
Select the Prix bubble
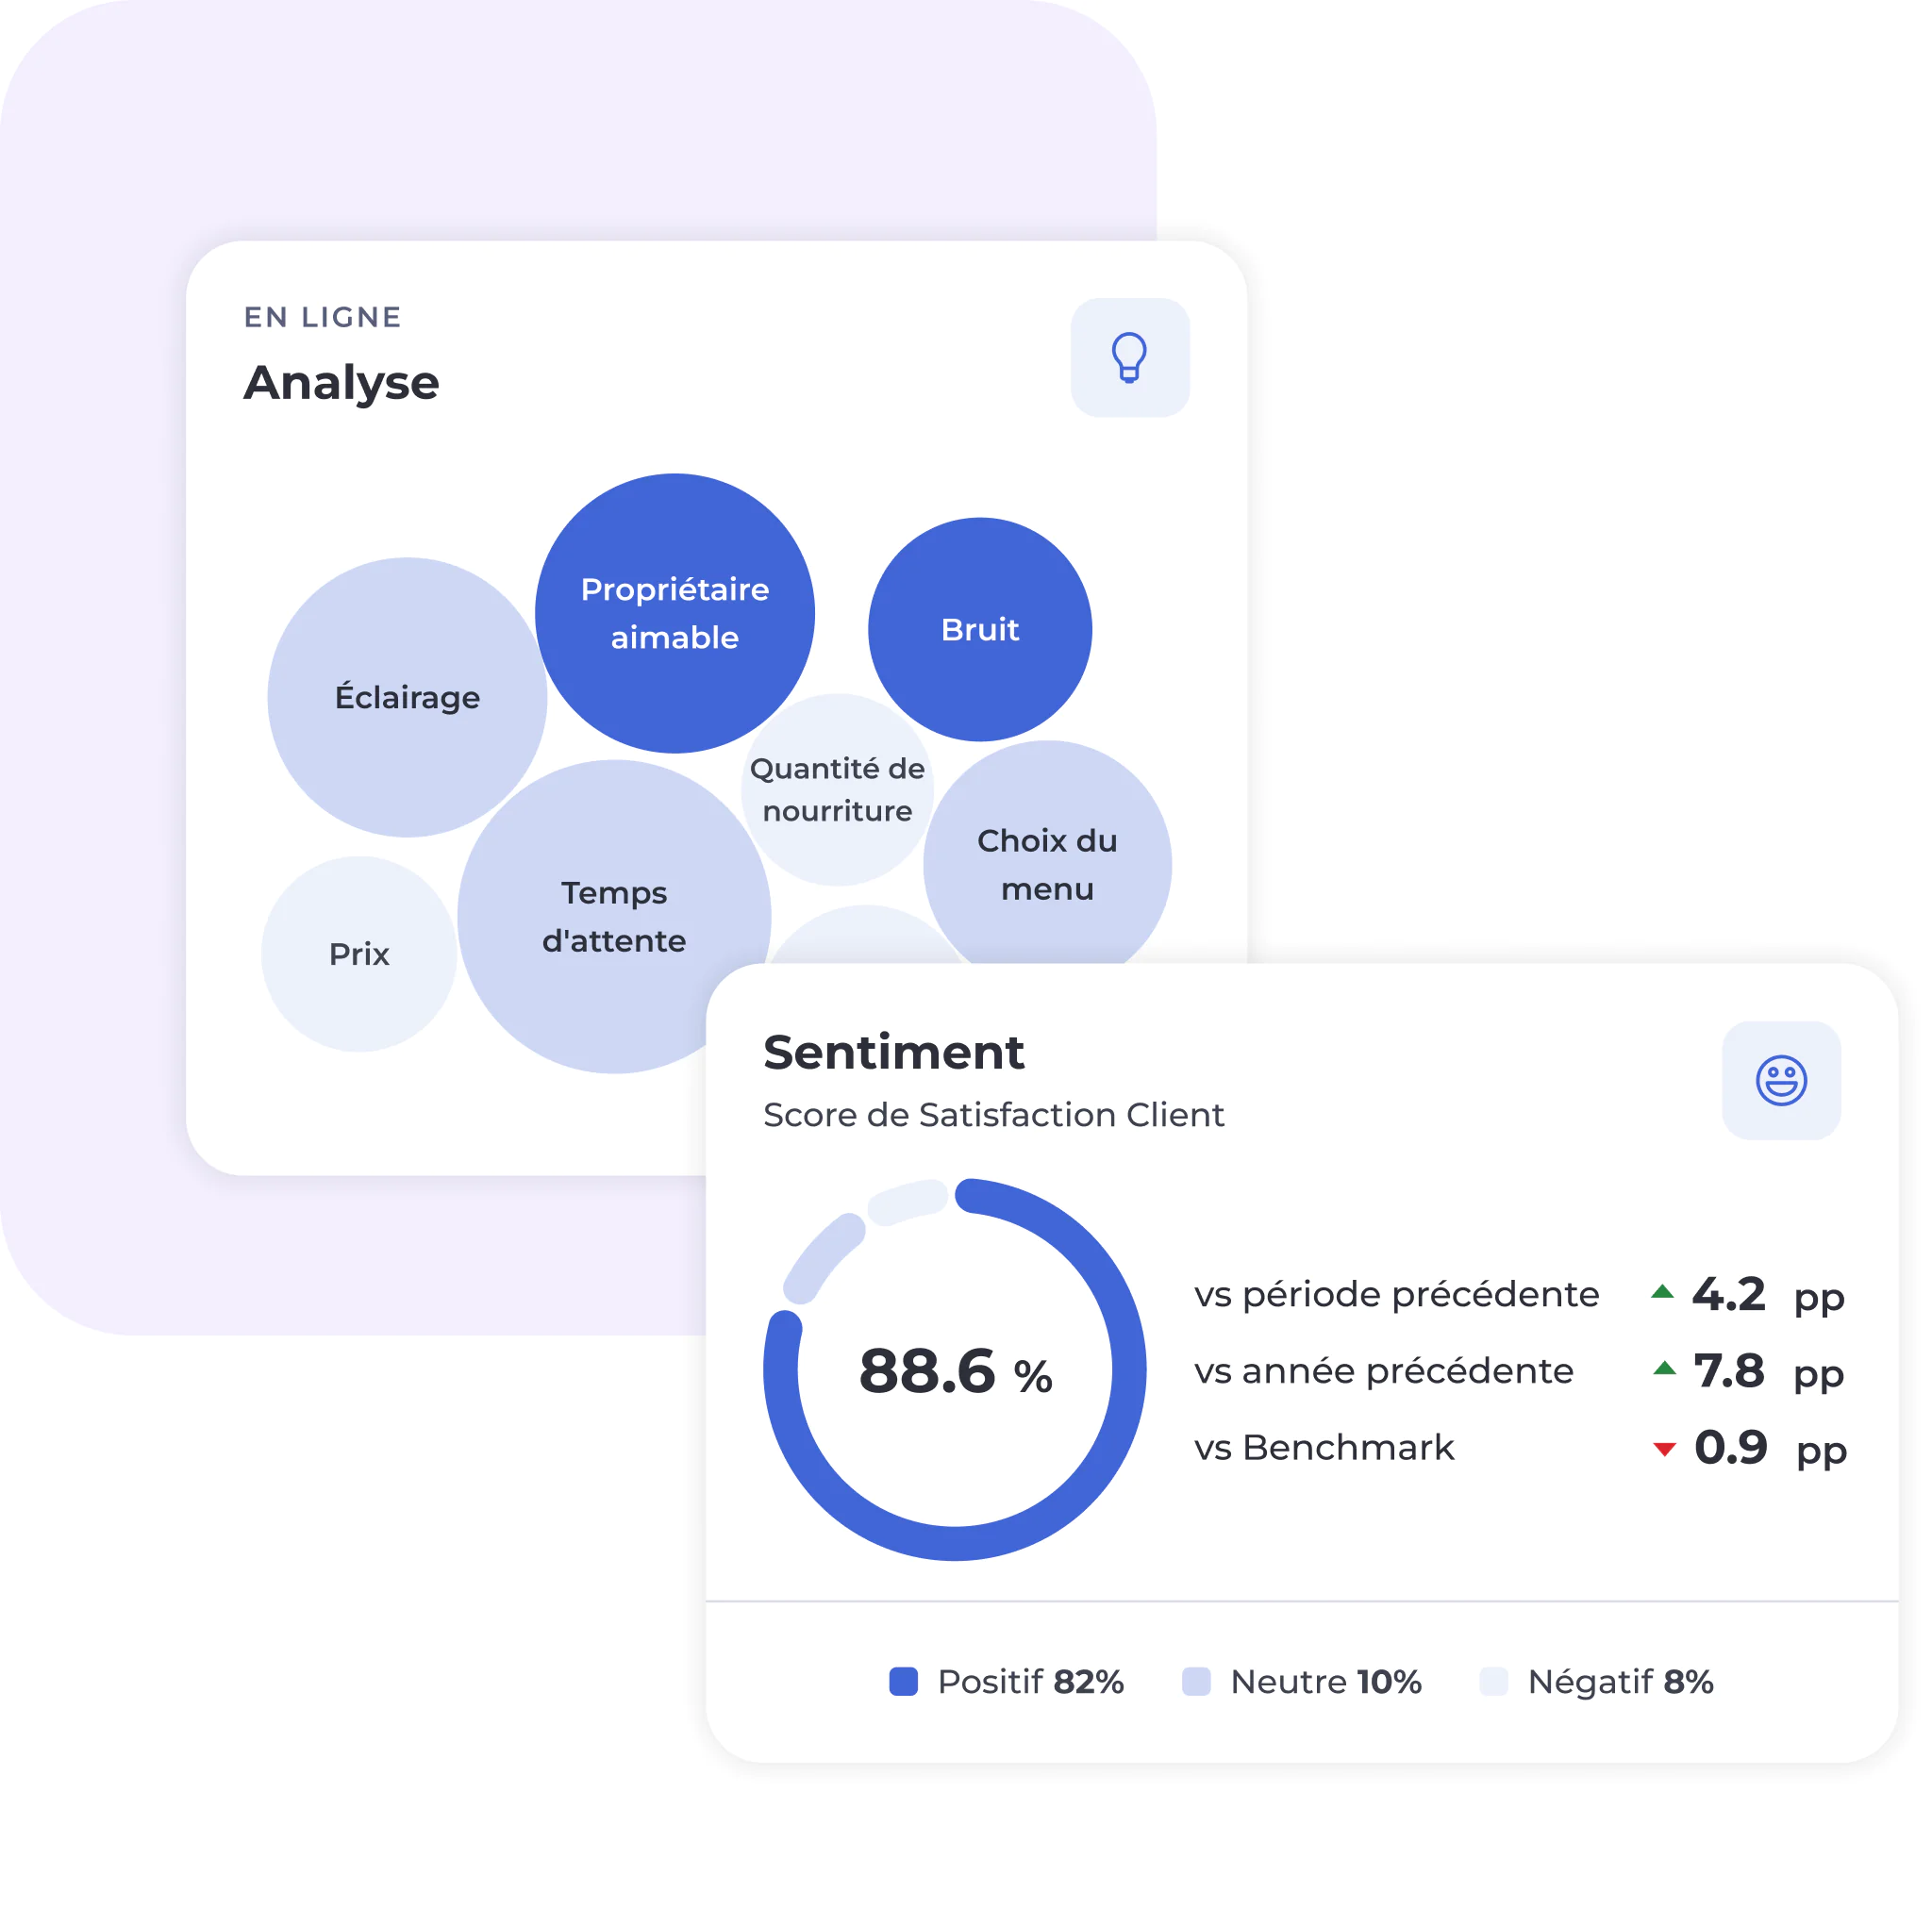coord(359,954)
